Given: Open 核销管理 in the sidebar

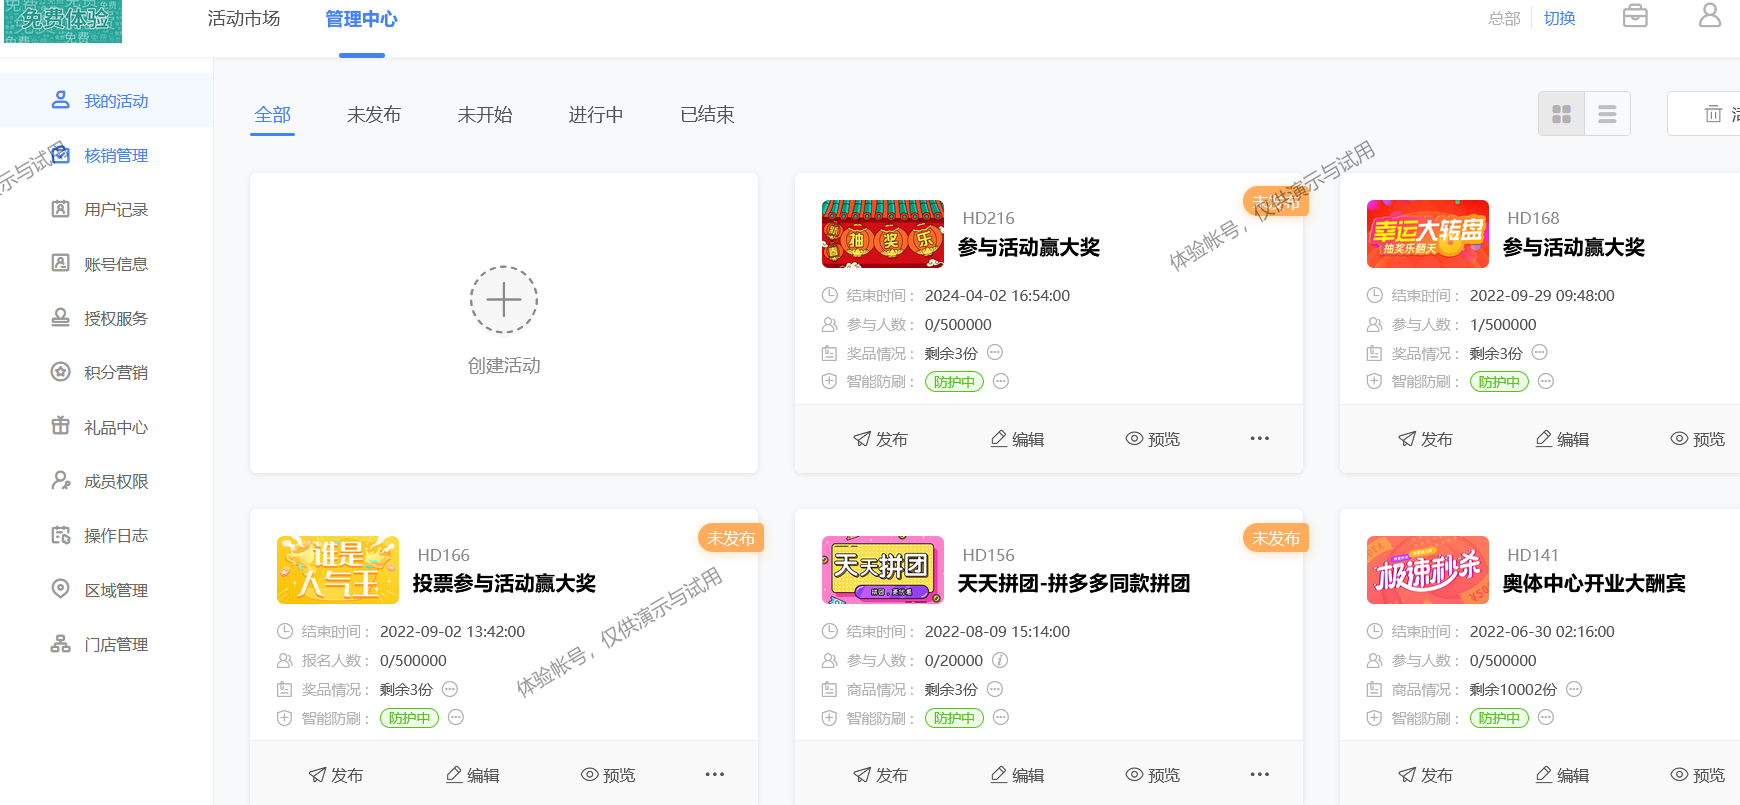Looking at the screenshot, I should point(106,155).
